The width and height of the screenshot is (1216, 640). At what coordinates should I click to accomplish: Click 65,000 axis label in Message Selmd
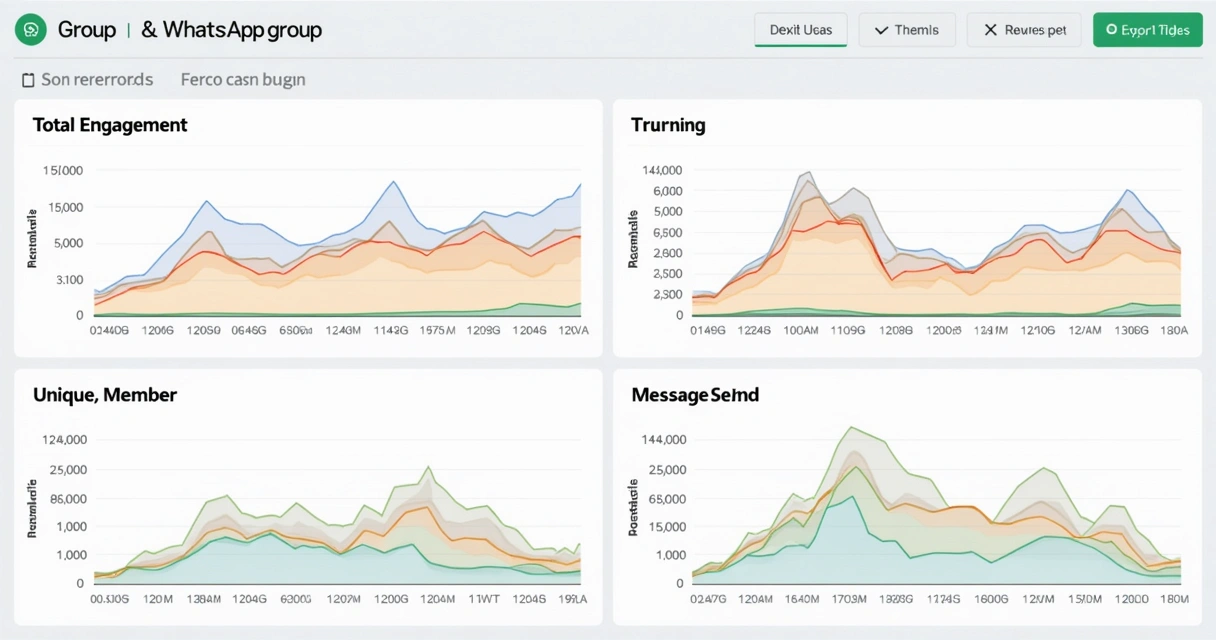tap(666, 498)
